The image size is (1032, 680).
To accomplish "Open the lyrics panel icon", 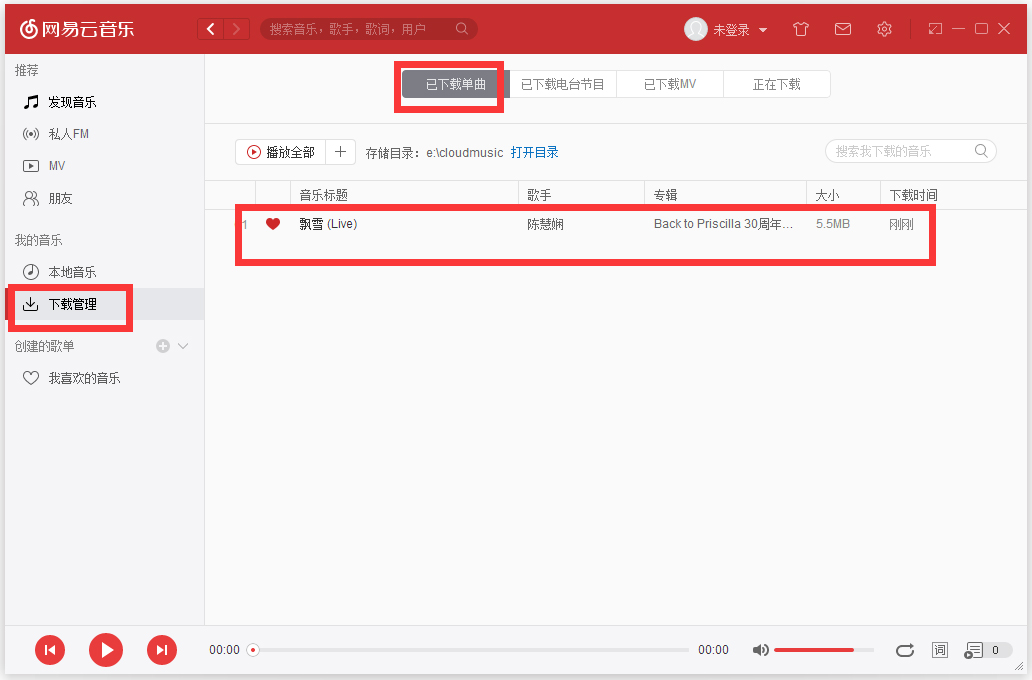I will coord(939,649).
